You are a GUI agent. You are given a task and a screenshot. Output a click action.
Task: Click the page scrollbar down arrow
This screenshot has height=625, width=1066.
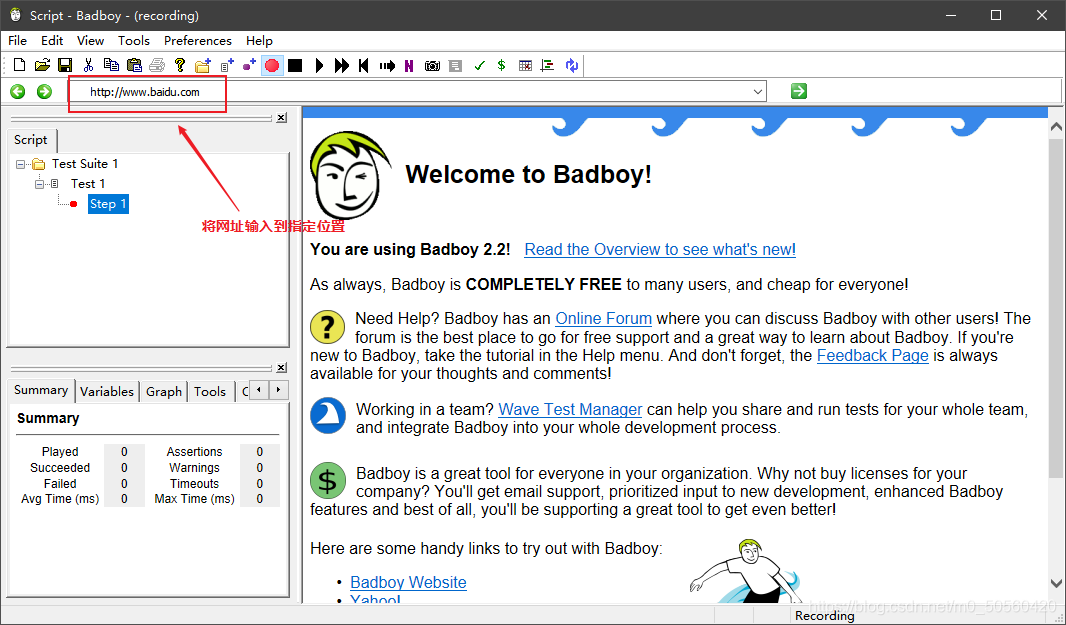(1056, 583)
